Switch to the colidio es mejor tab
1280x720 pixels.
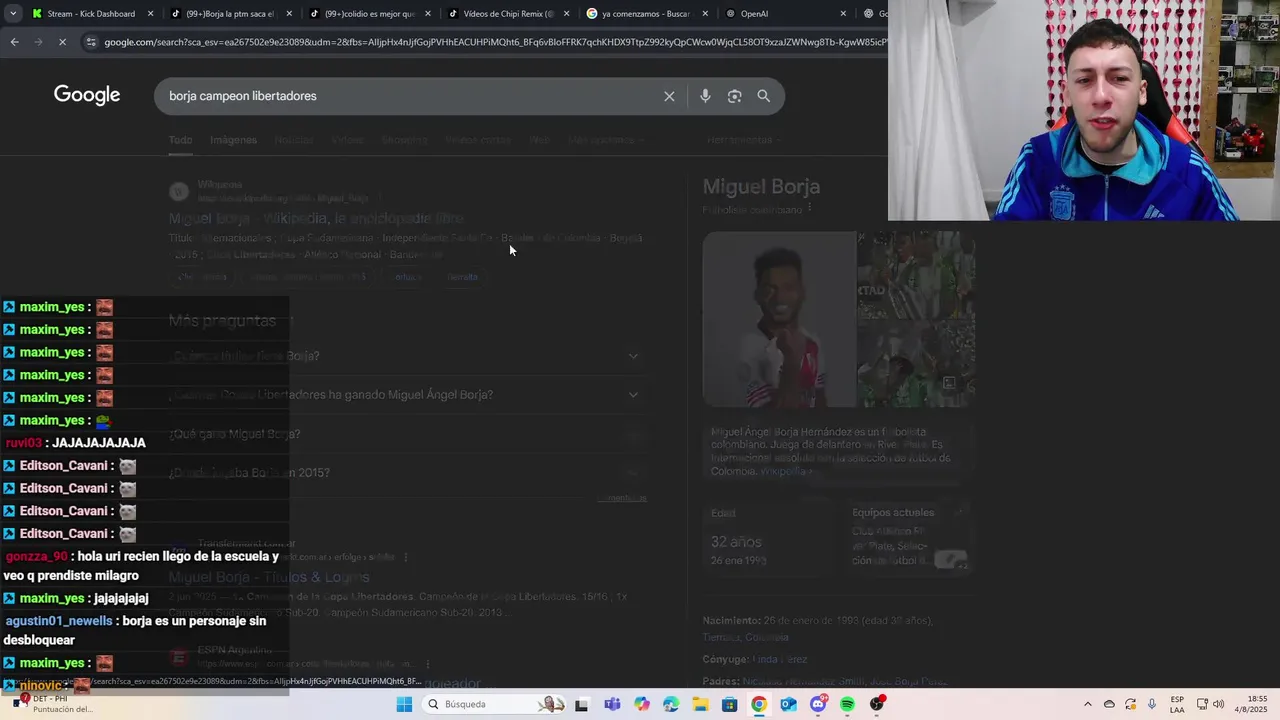coord(367,14)
